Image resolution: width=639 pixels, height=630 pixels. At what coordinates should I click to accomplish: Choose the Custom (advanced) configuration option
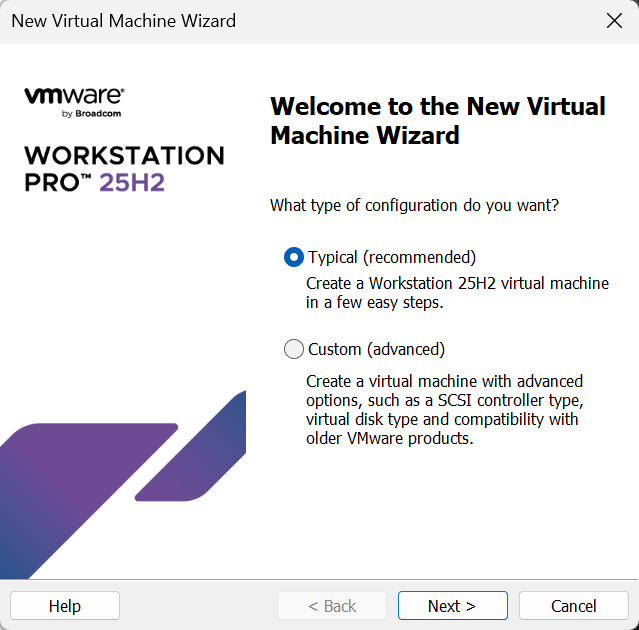pos(294,349)
